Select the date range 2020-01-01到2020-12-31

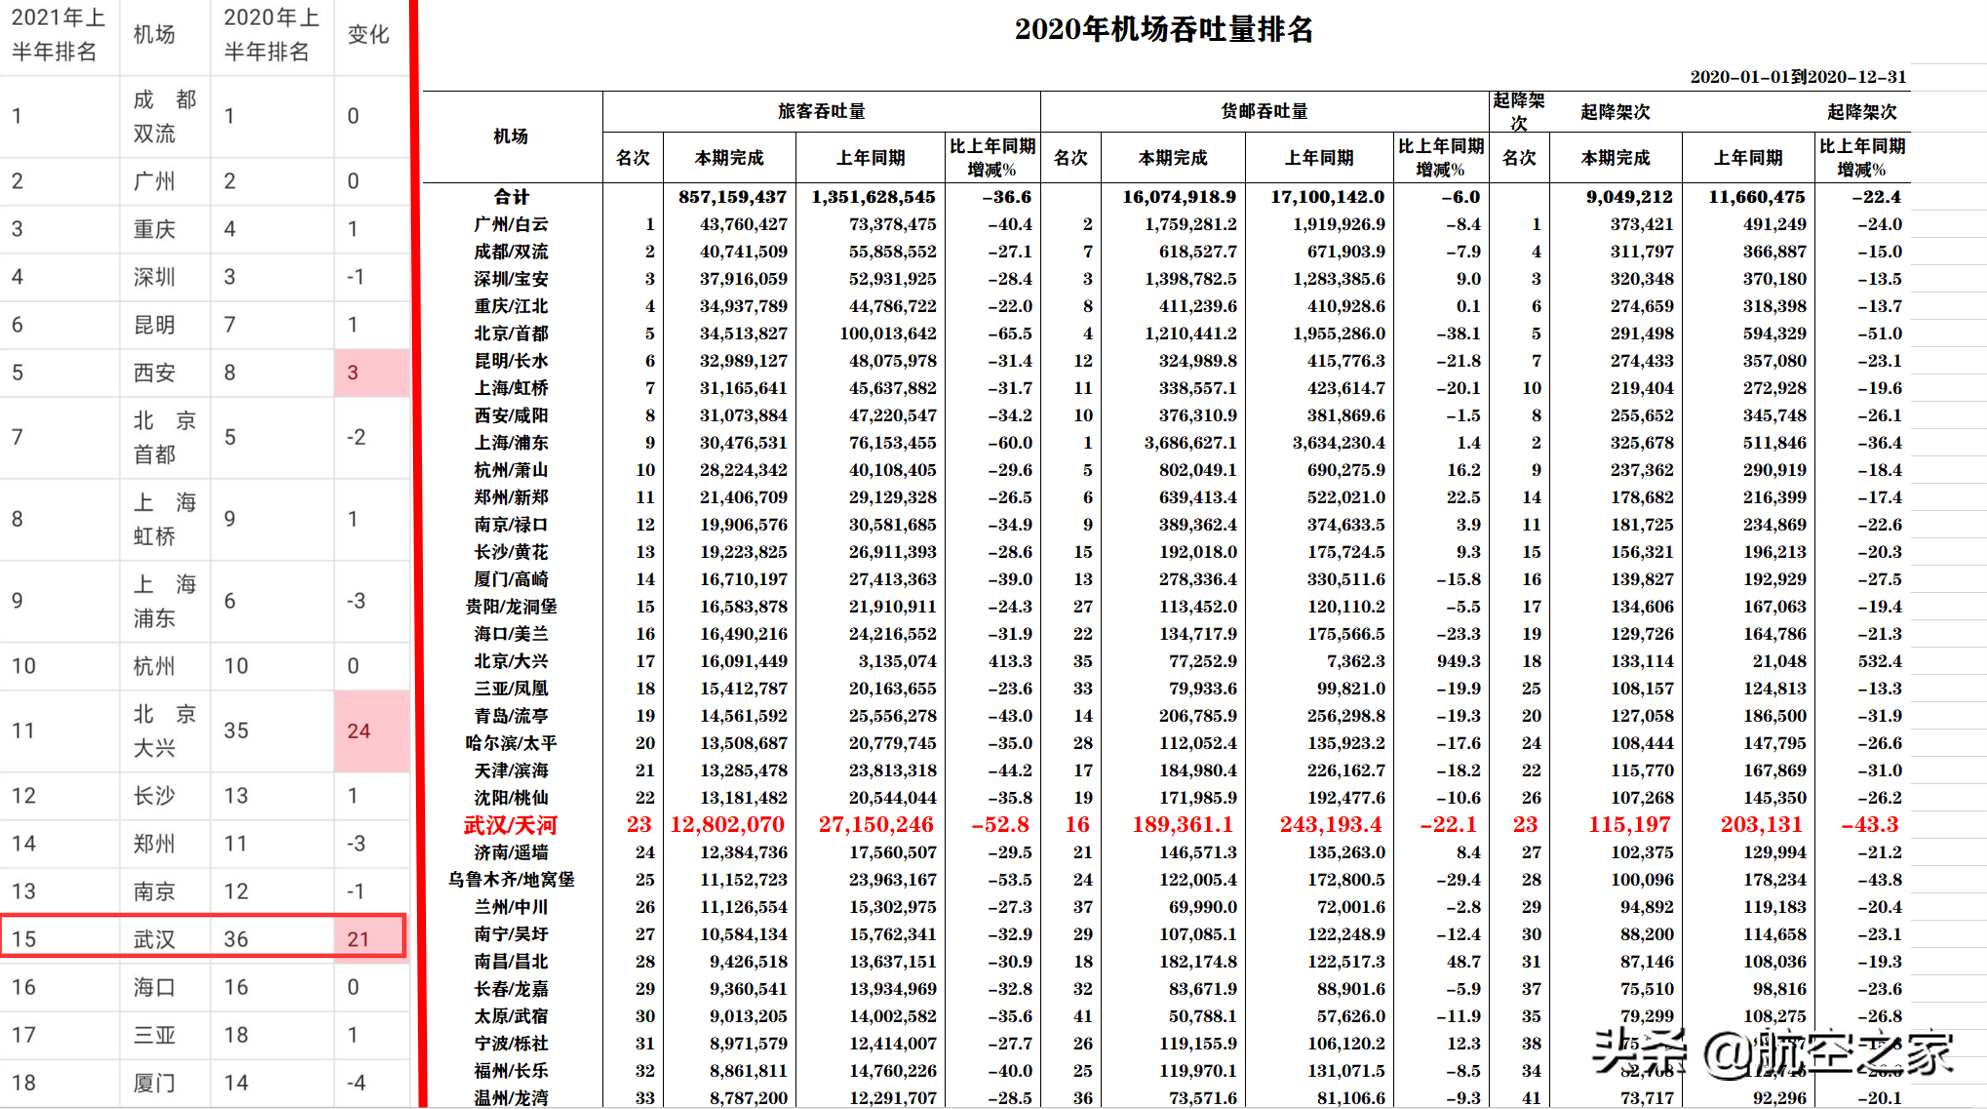[x=1798, y=77]
